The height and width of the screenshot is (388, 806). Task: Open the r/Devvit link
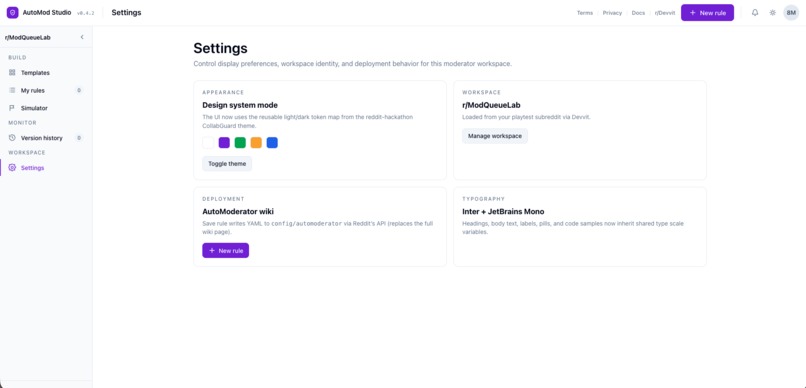tap(665, 13)
